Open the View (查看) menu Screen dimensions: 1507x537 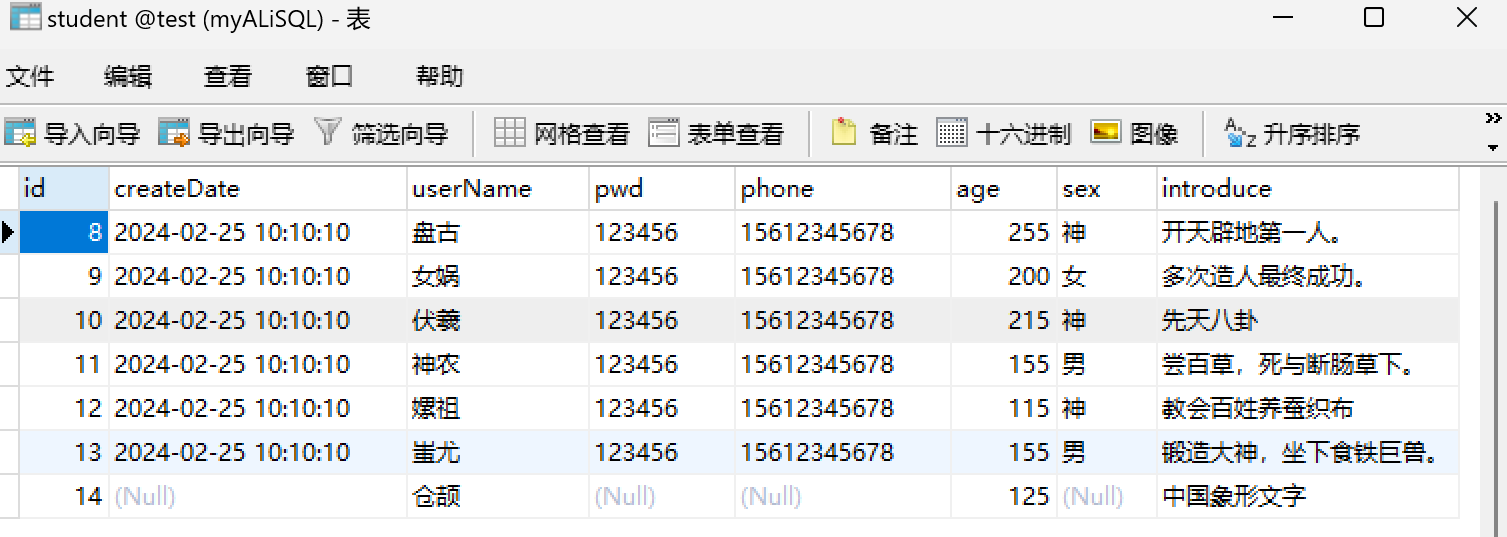coord(228,76)
